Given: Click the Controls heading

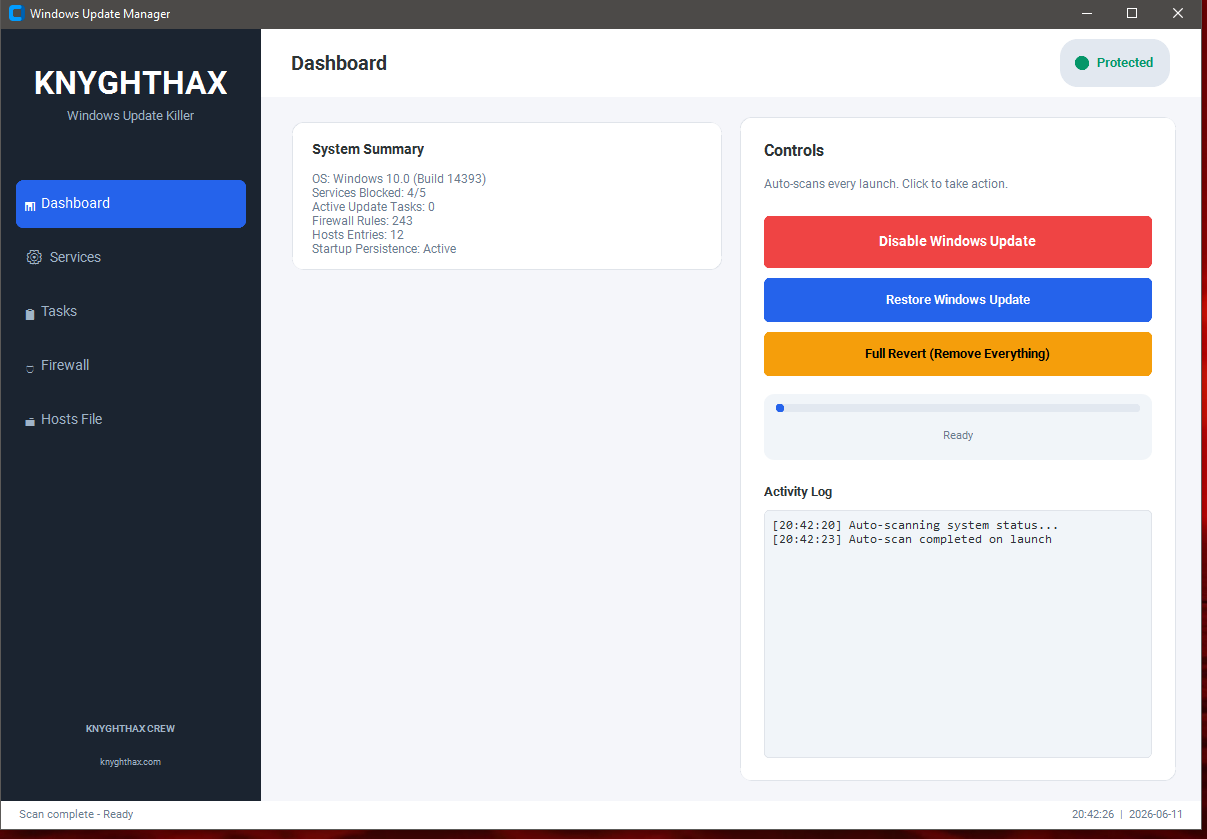Looking at the screenshot, I should 794,151.
